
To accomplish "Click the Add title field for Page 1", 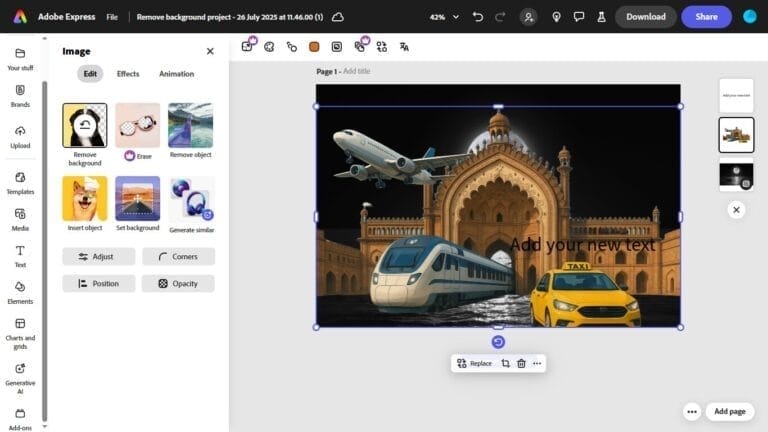I will tap(356, 71).
